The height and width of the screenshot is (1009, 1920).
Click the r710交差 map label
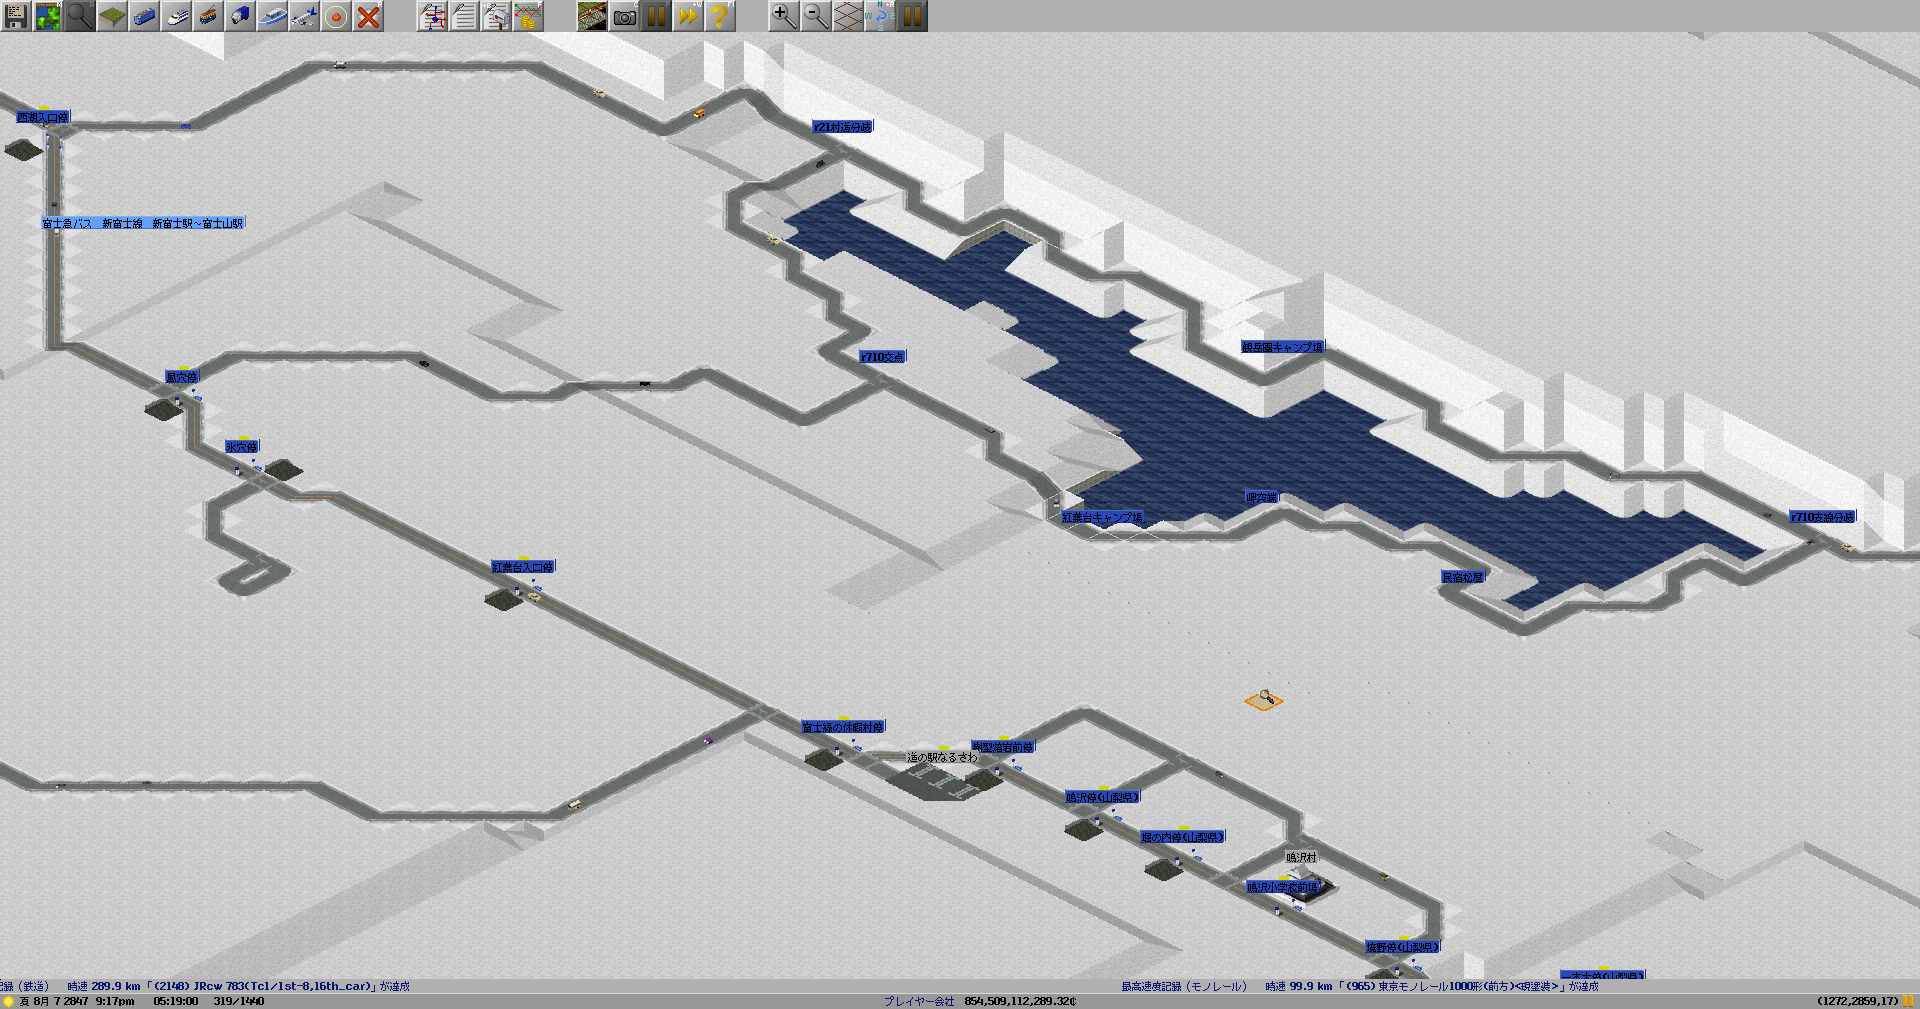882,357
